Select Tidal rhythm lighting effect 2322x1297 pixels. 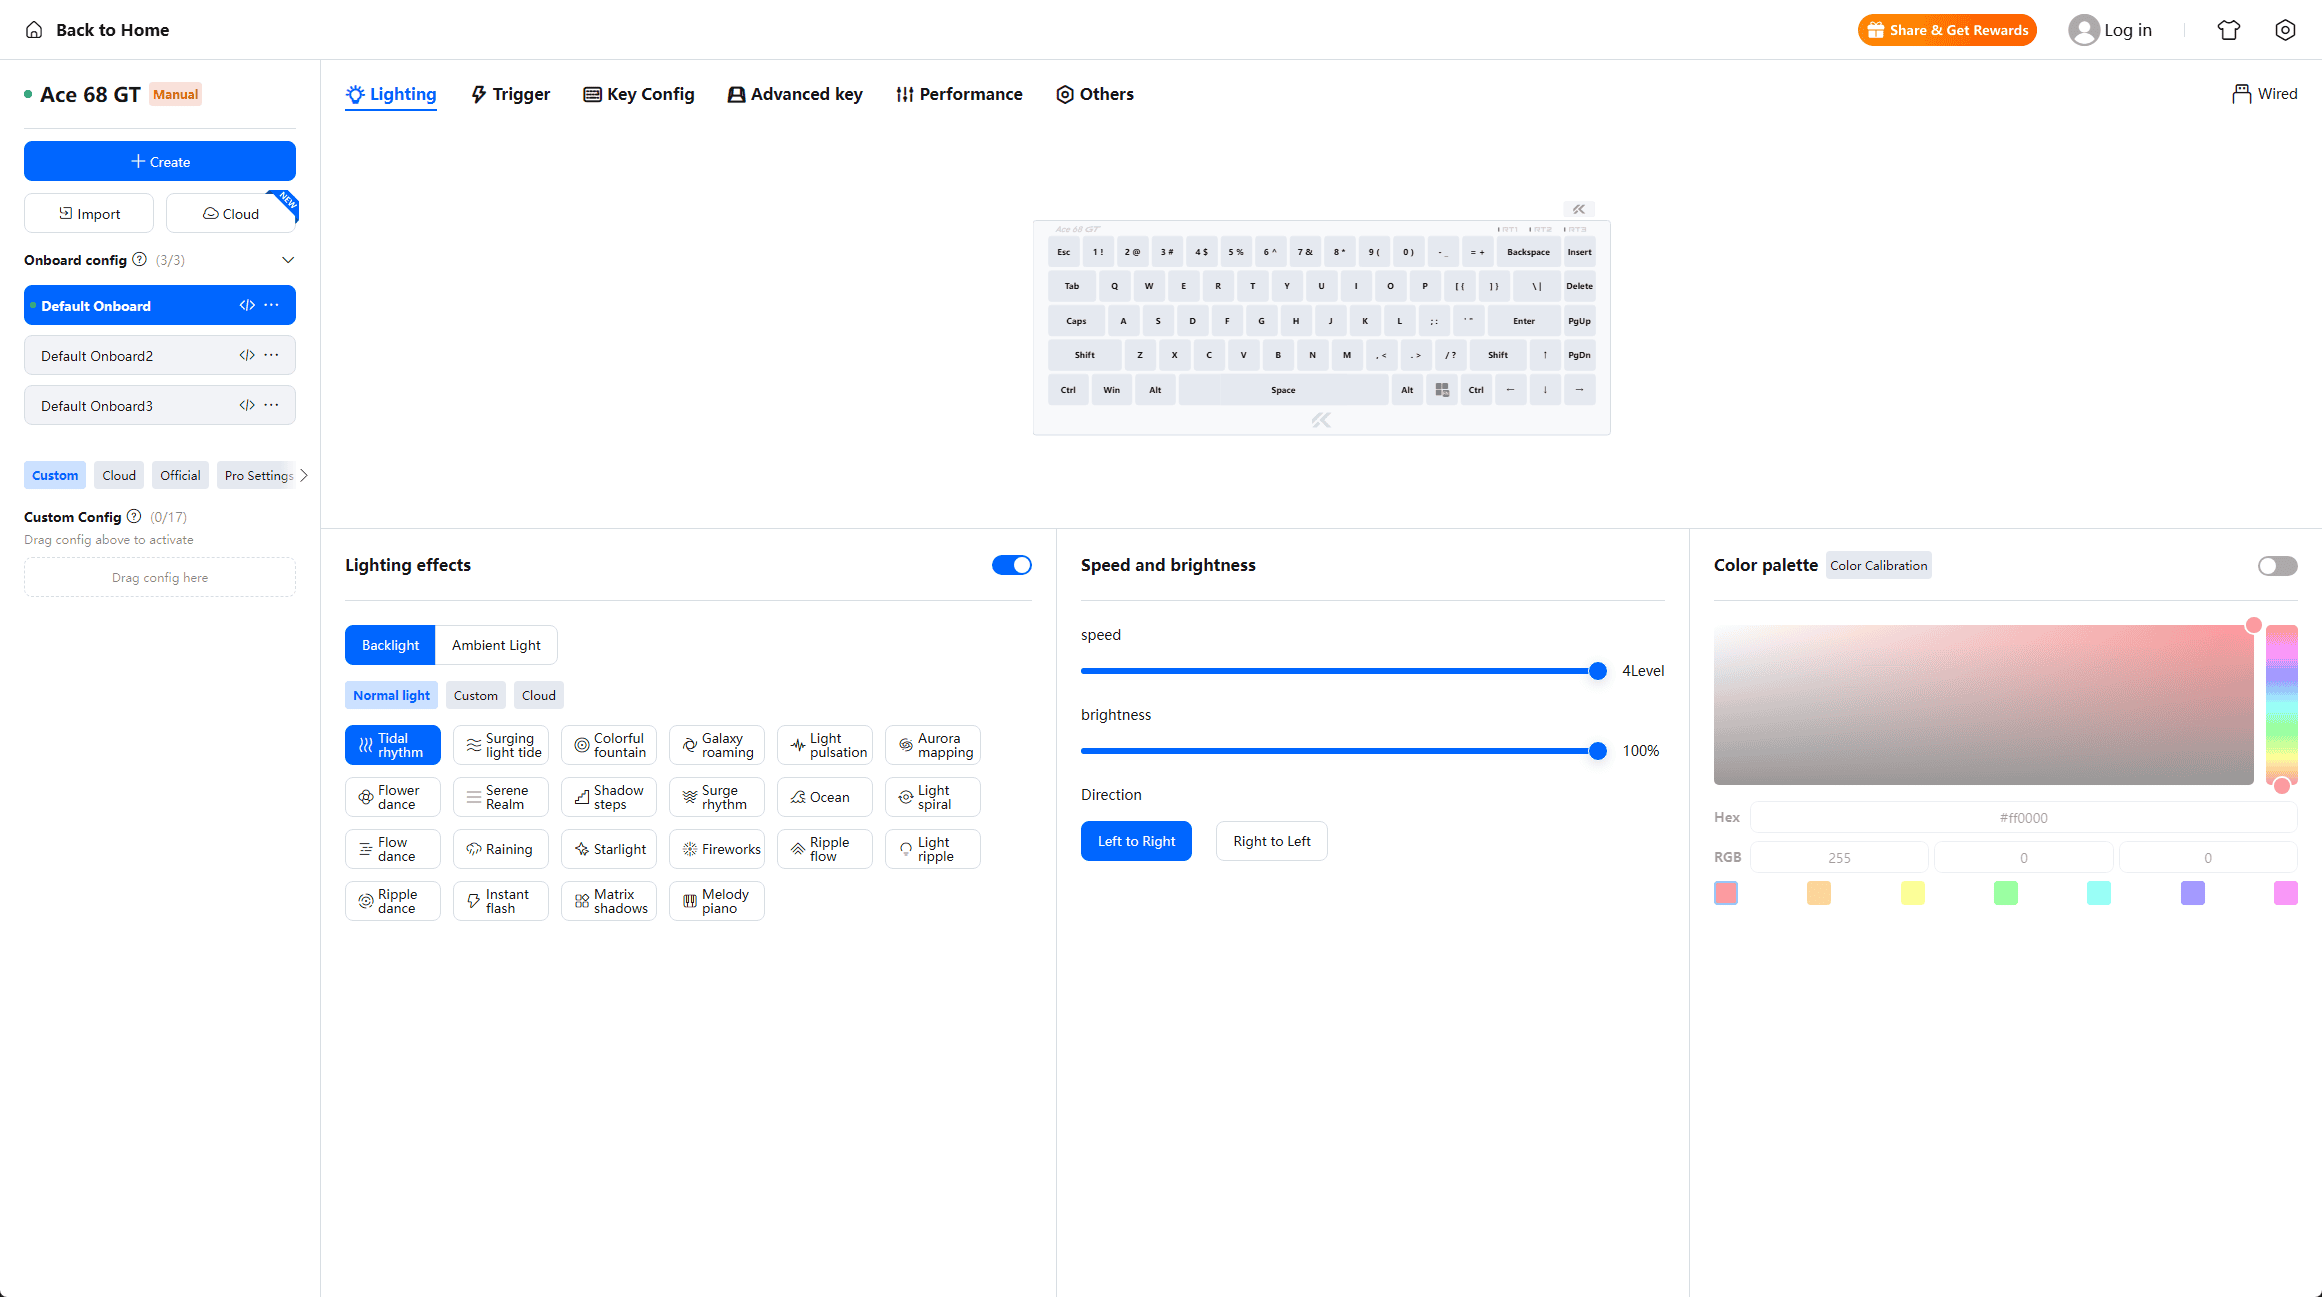click(393, 745)
